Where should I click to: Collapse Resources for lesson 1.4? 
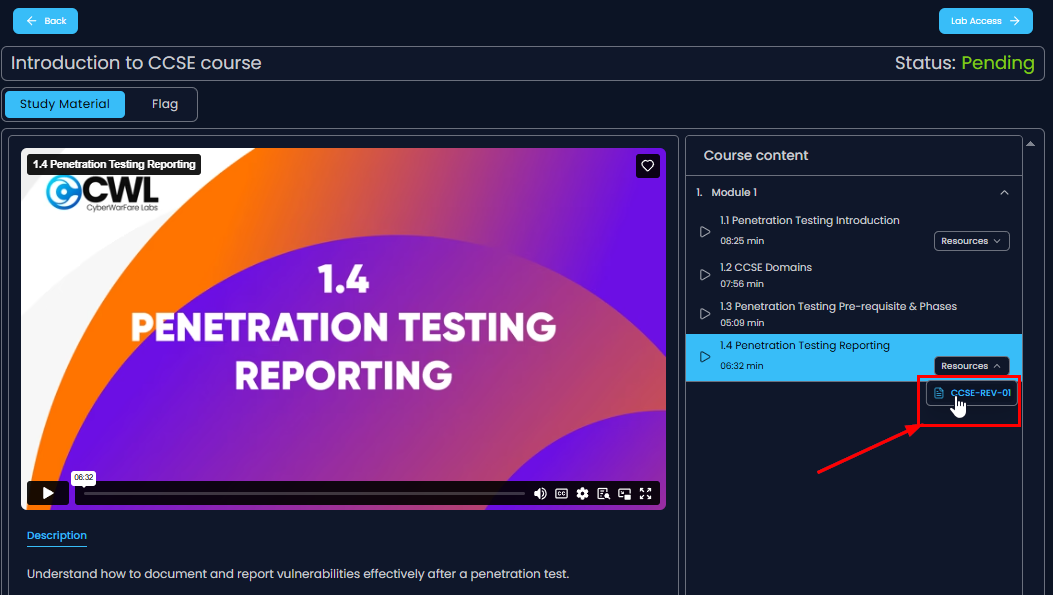(x=971, y=366)
